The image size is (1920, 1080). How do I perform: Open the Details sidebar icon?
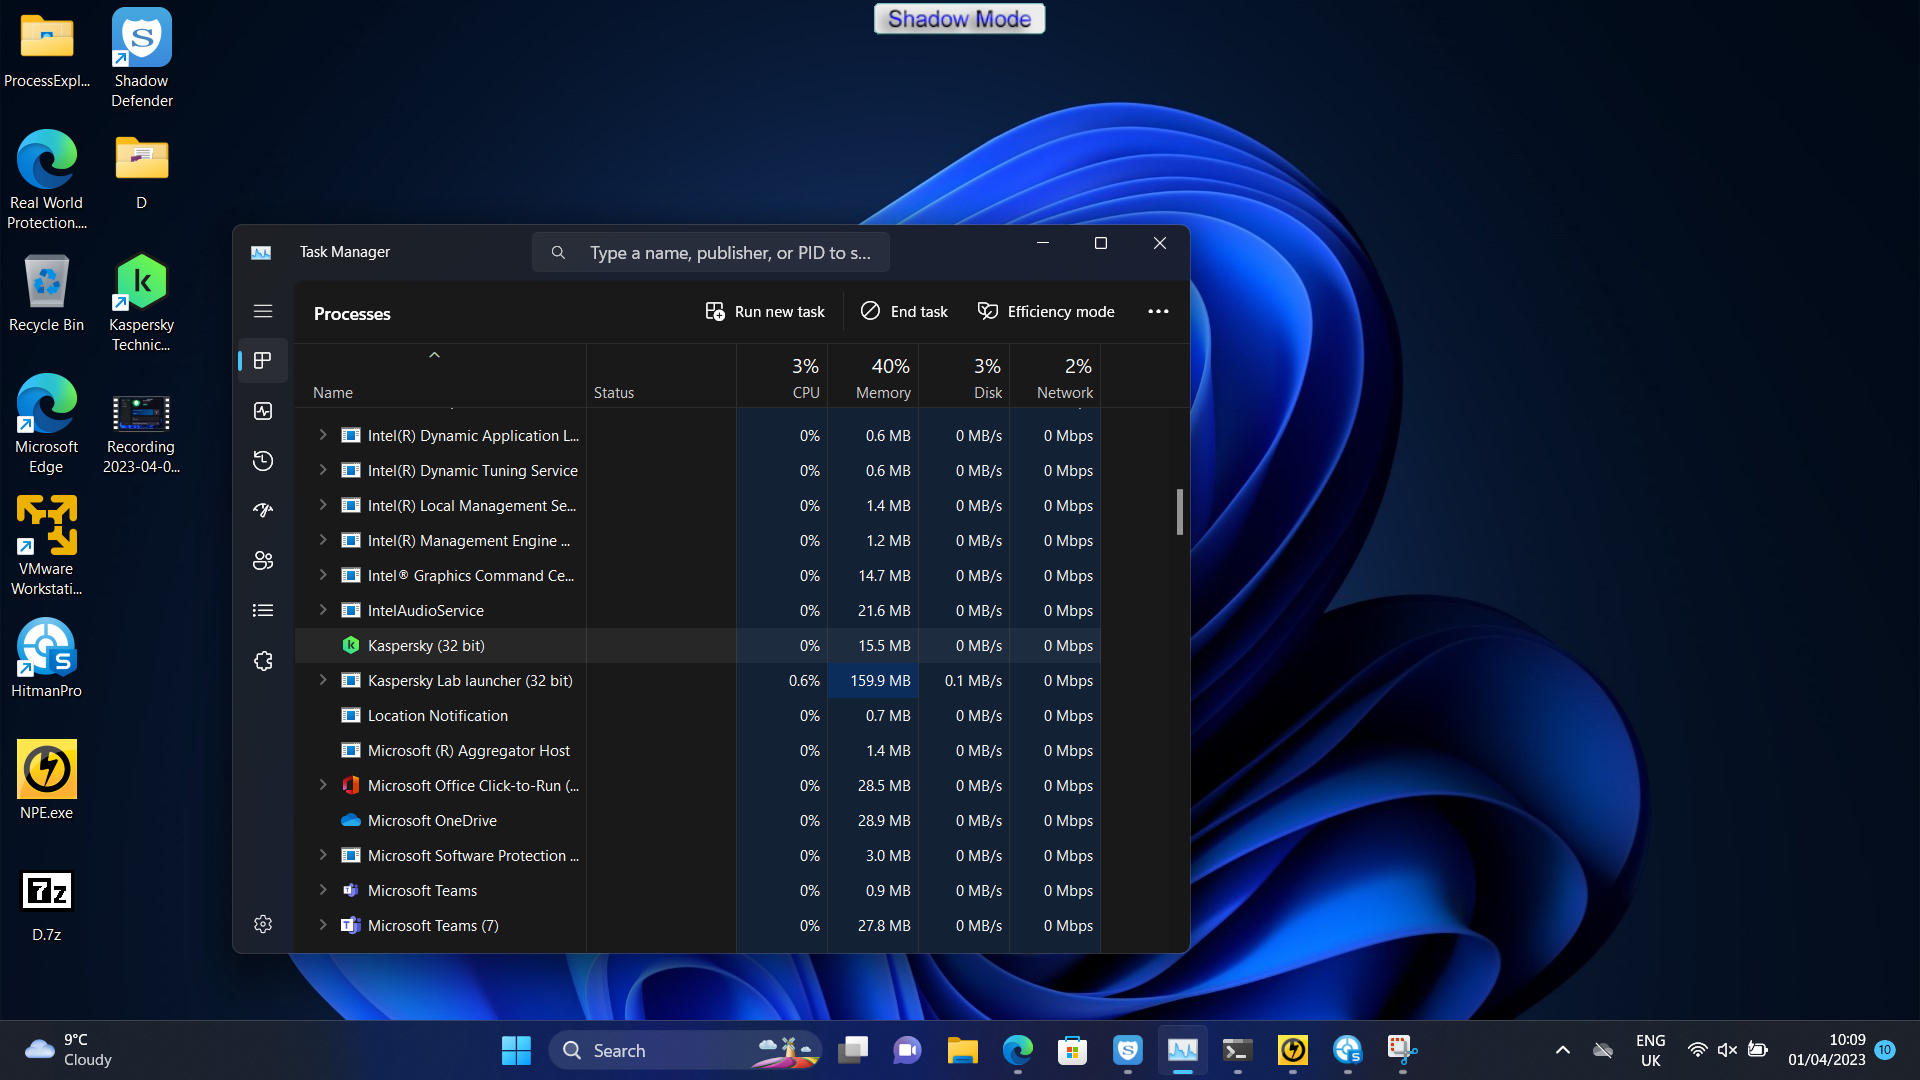(x=263, y=610)
